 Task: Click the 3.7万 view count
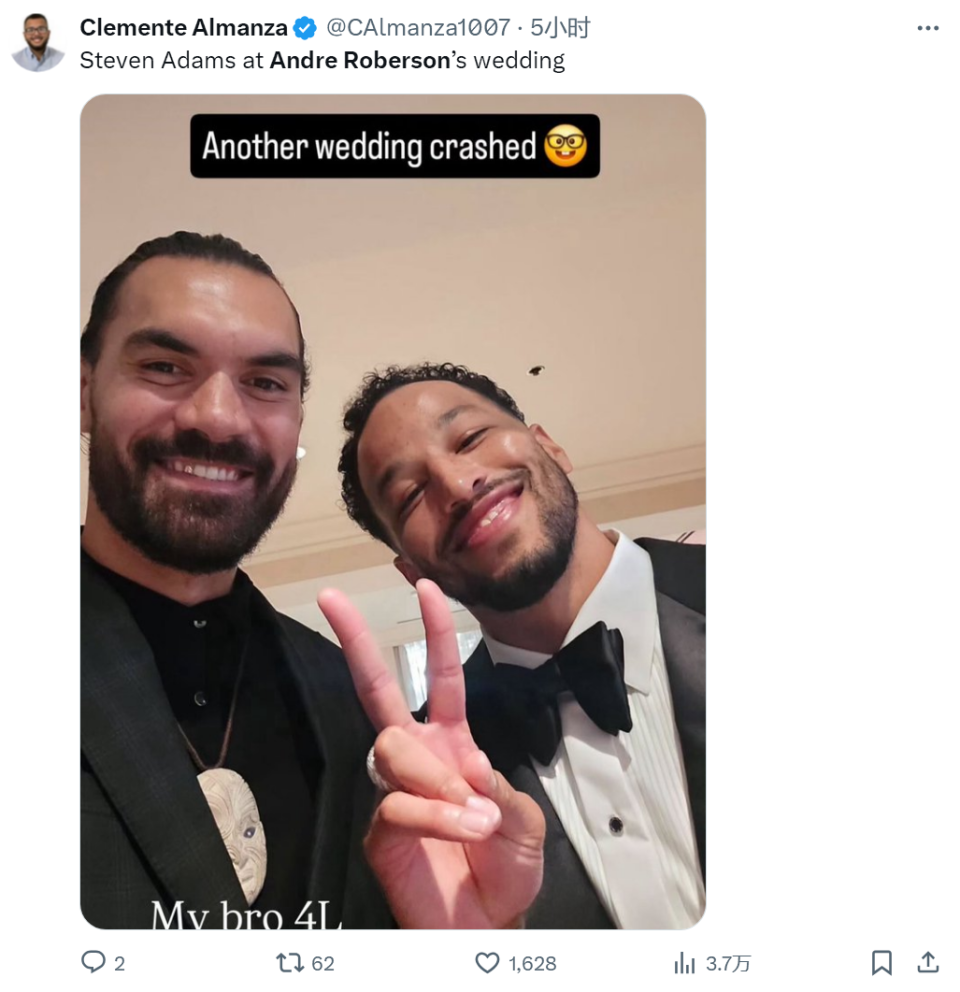(x=728, y=963)
